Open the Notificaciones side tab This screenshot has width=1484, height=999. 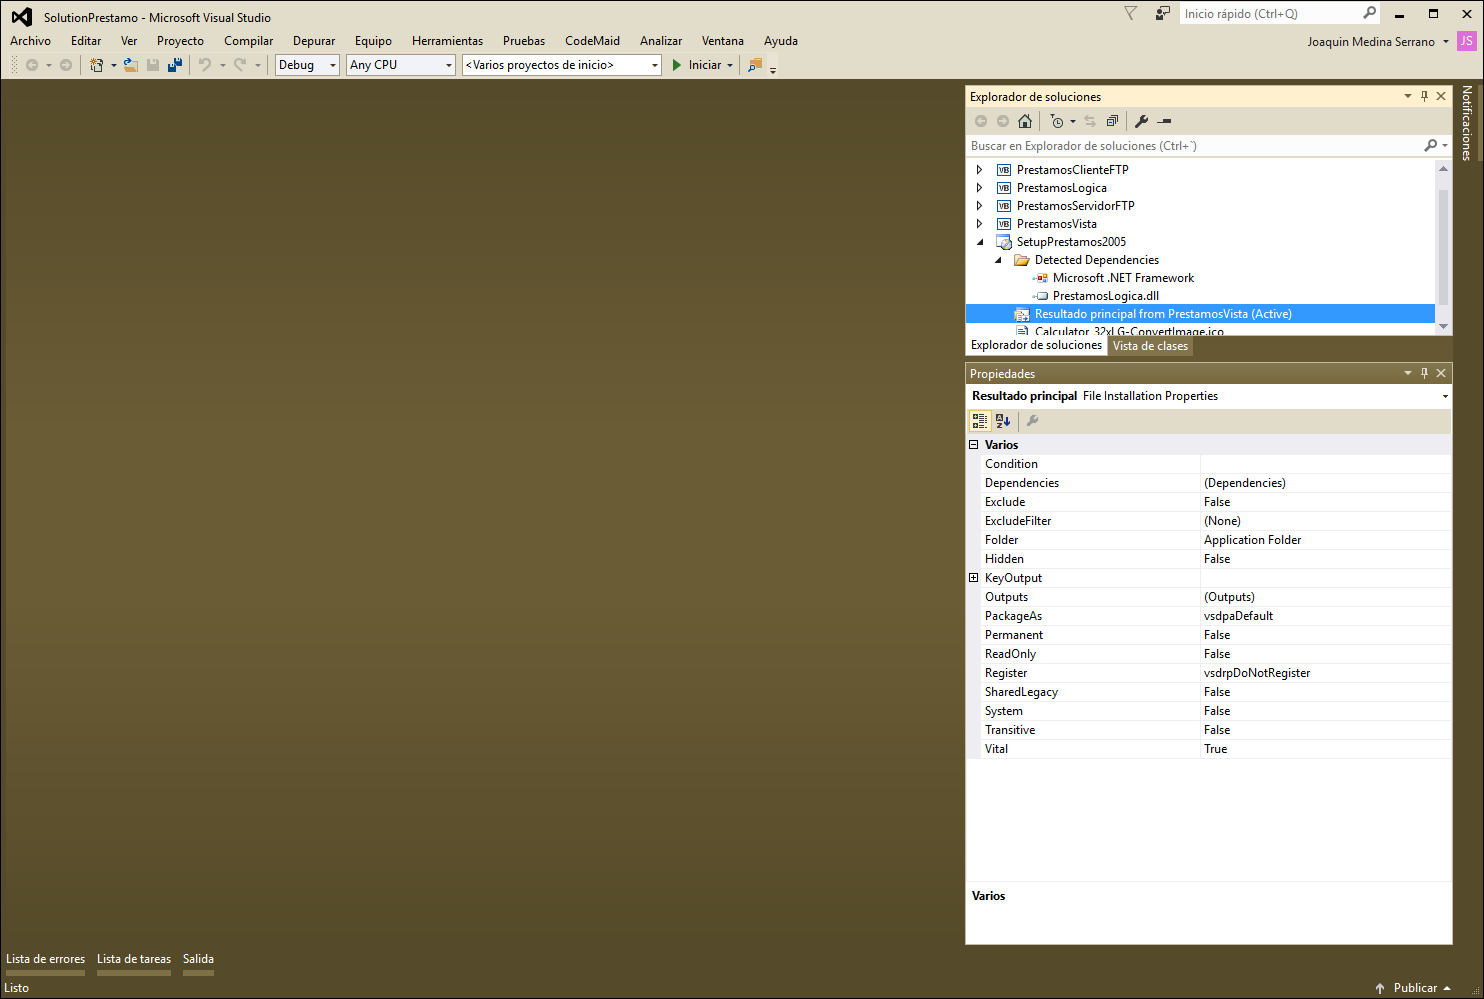click(x=1467, y=123)
